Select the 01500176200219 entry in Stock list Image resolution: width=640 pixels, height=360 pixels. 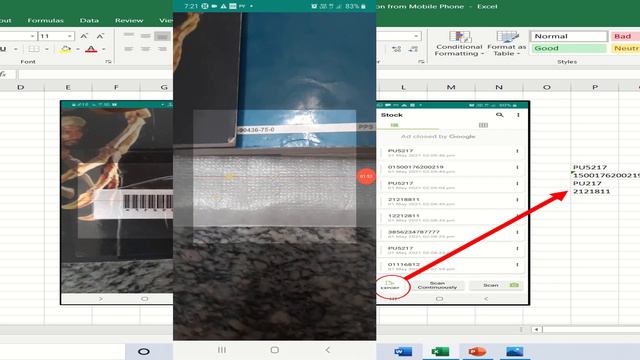point(451,169)
